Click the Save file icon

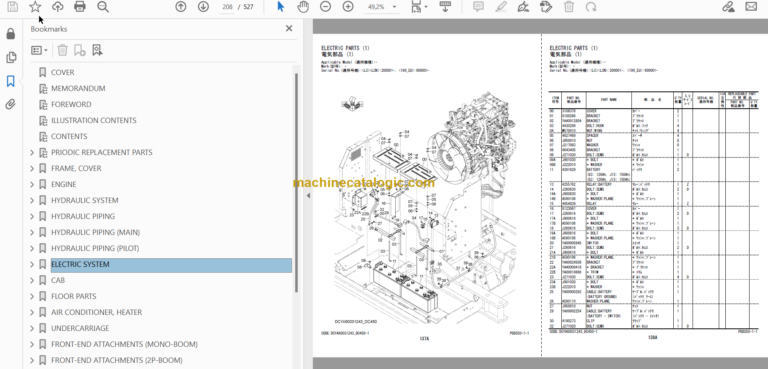click(12, 7)
